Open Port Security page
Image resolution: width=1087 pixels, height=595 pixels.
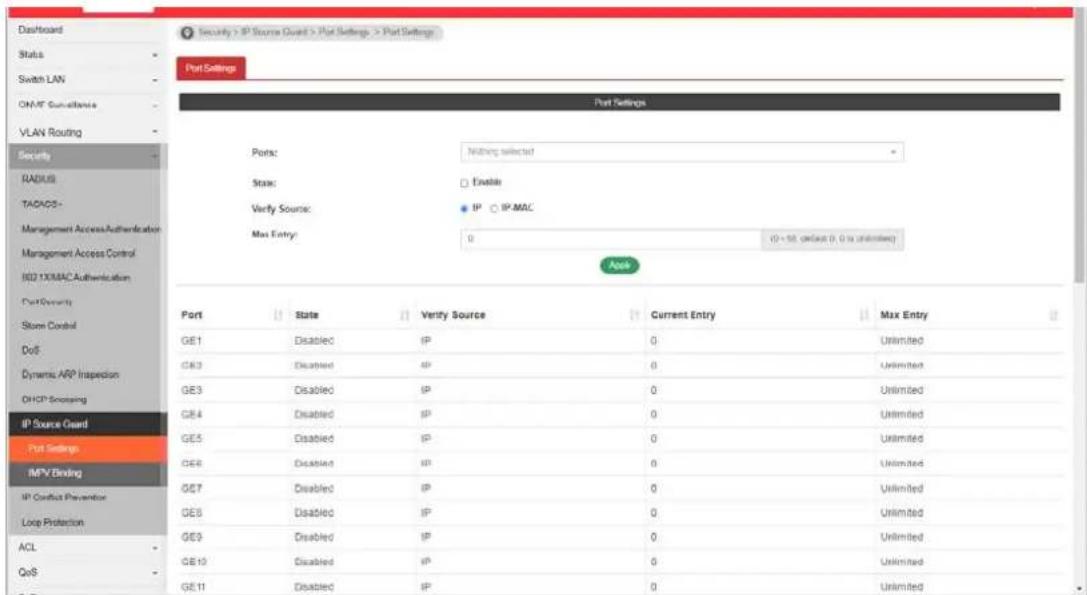(47, 302)
